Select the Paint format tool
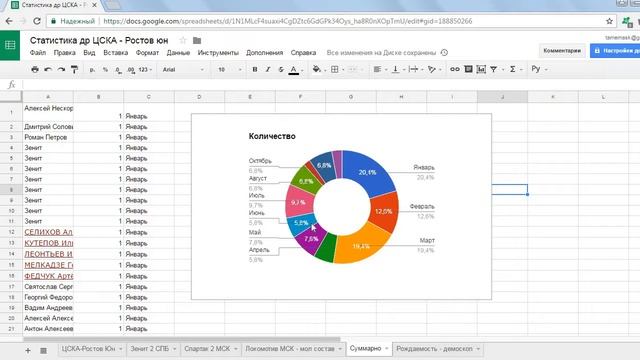Screen dimensions: 640x360 [74, 69]
